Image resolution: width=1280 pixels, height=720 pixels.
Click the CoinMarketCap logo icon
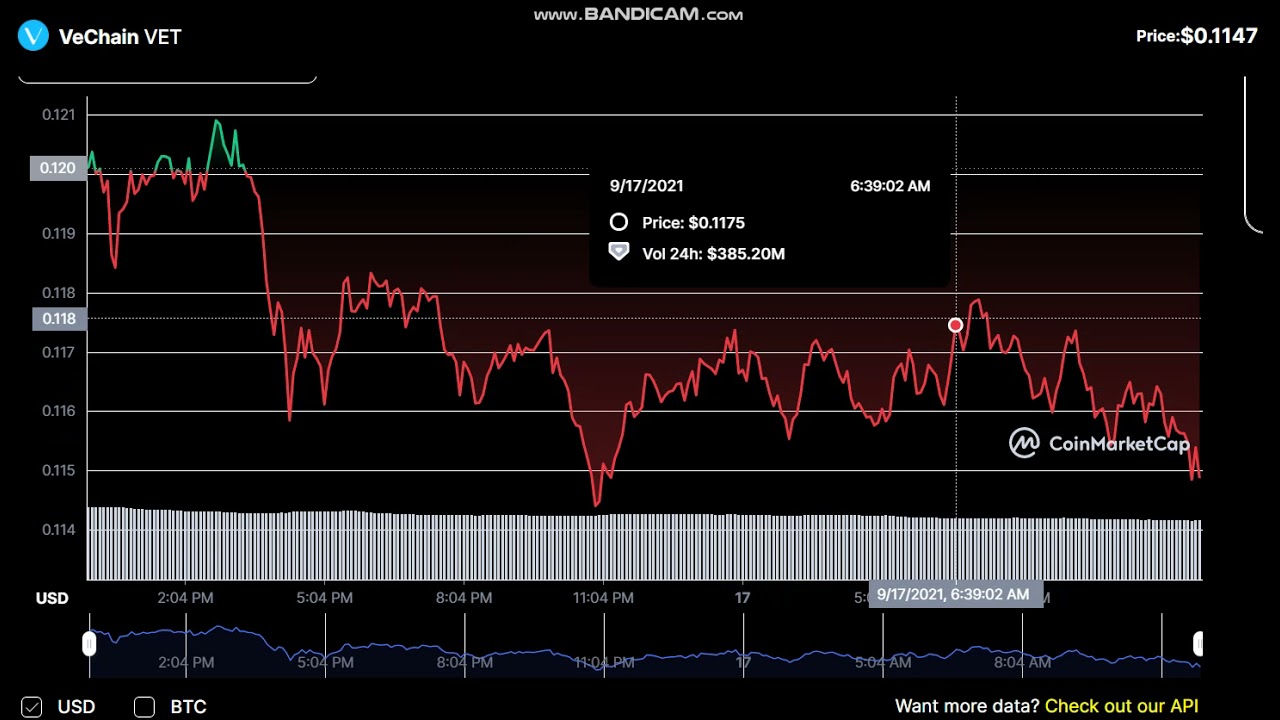[1024, 443]
